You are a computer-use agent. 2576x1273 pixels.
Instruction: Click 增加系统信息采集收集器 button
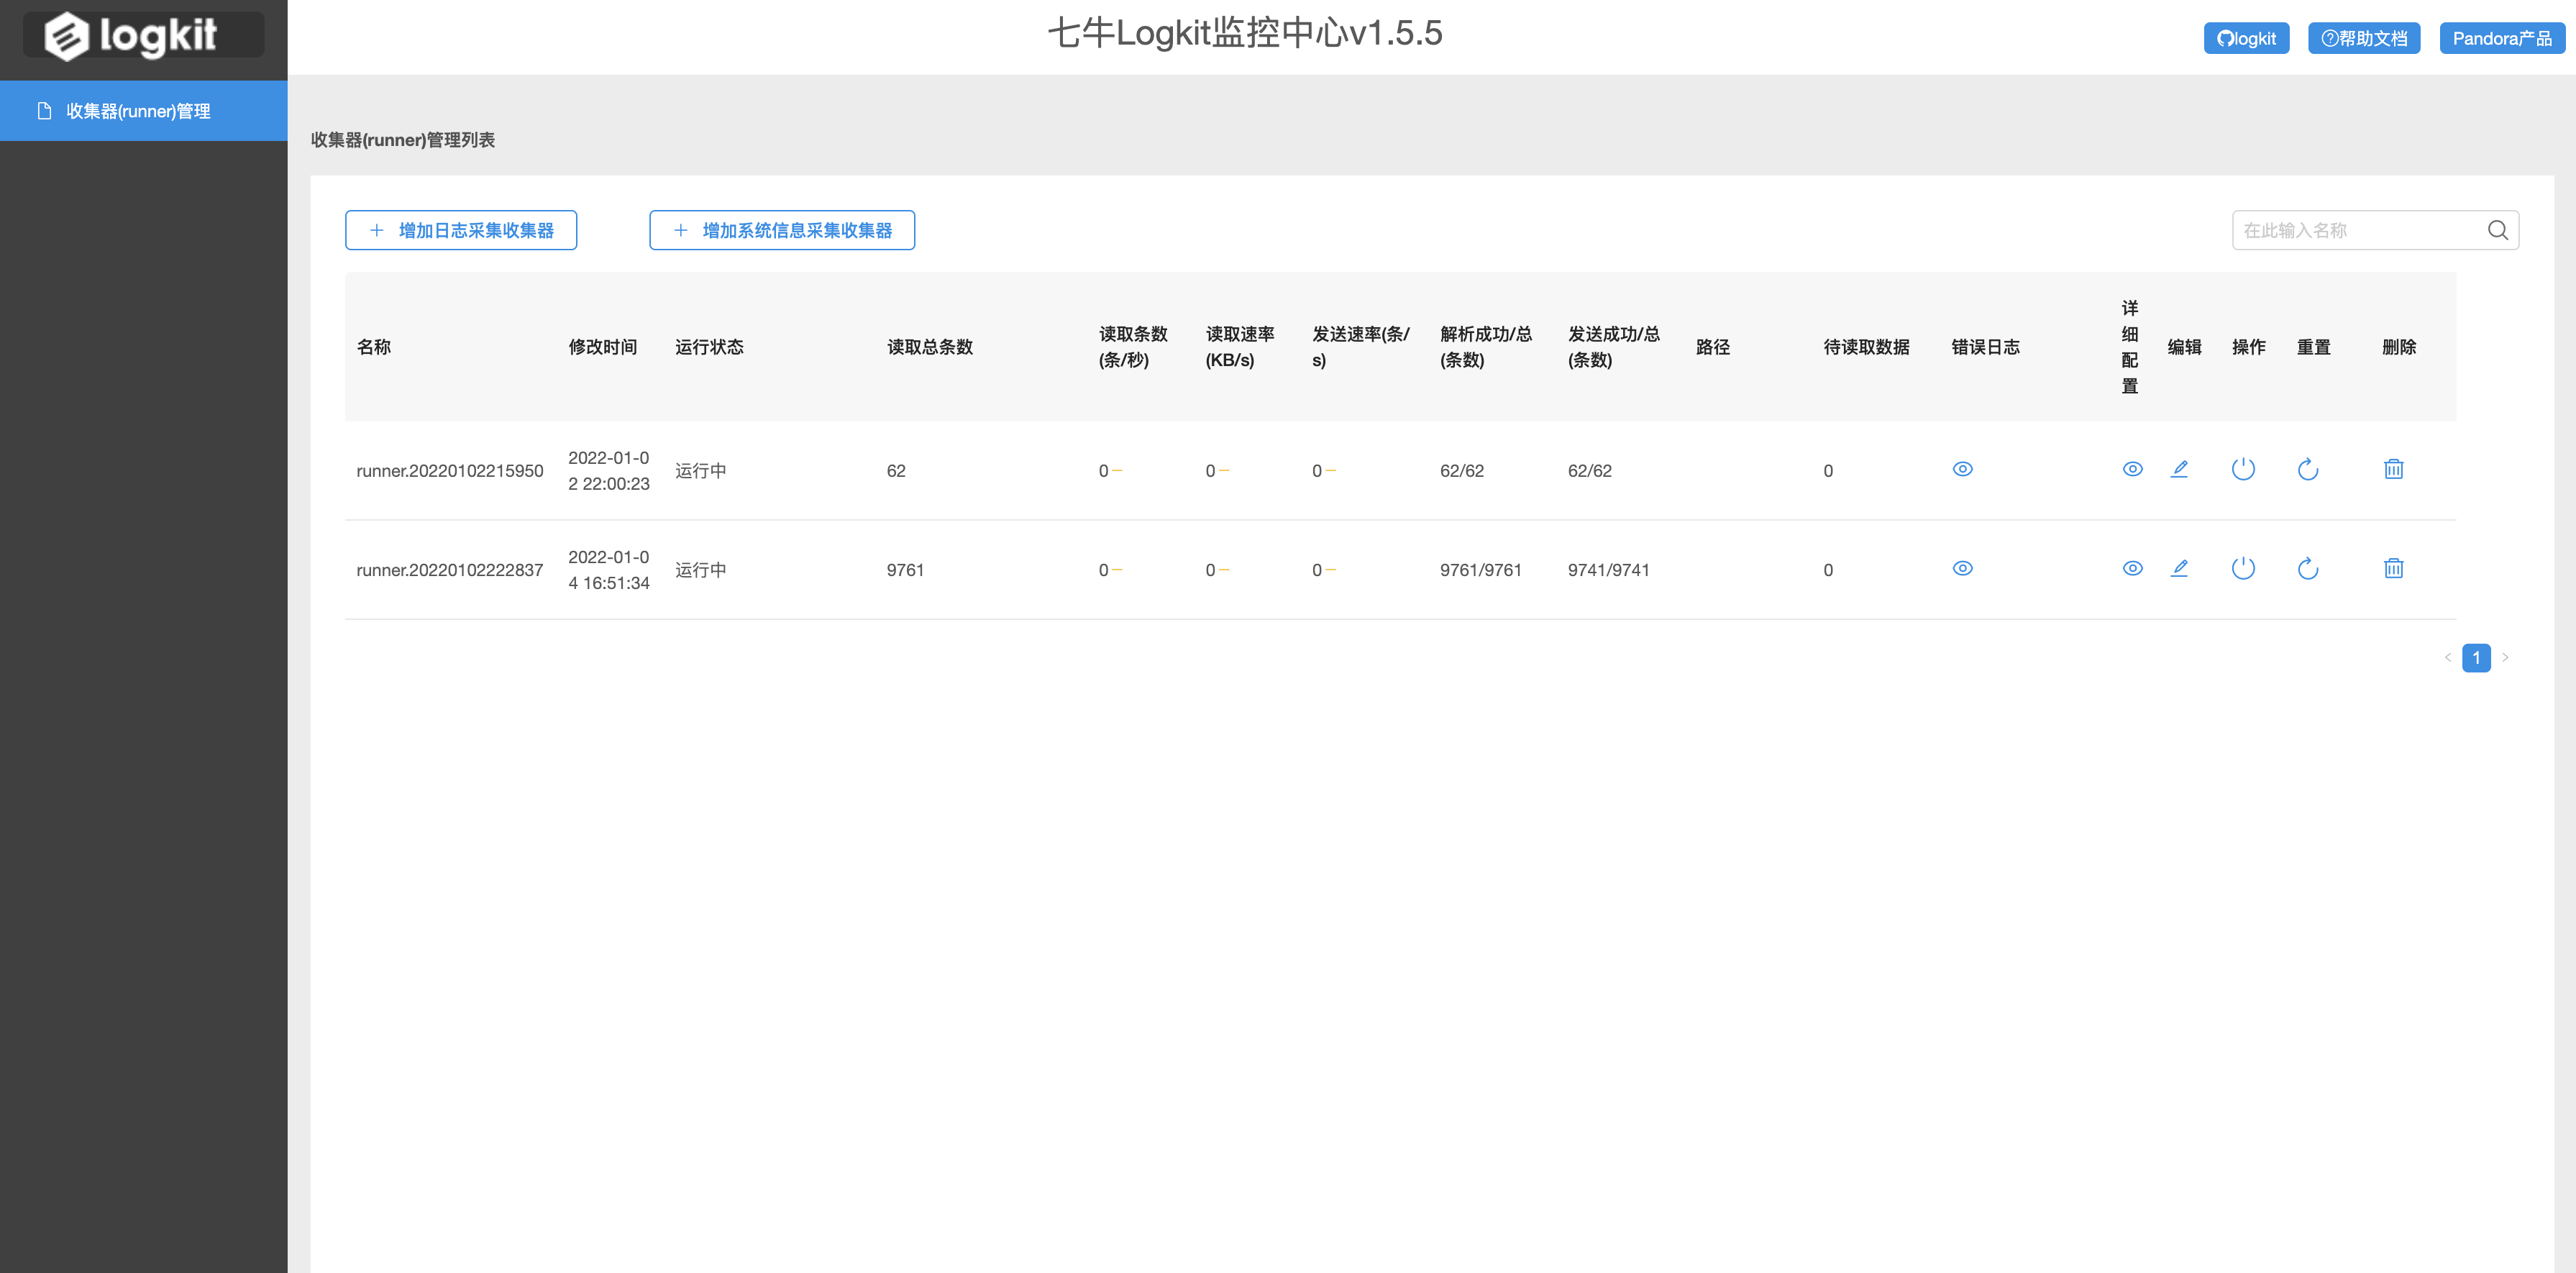click(782, 230)
